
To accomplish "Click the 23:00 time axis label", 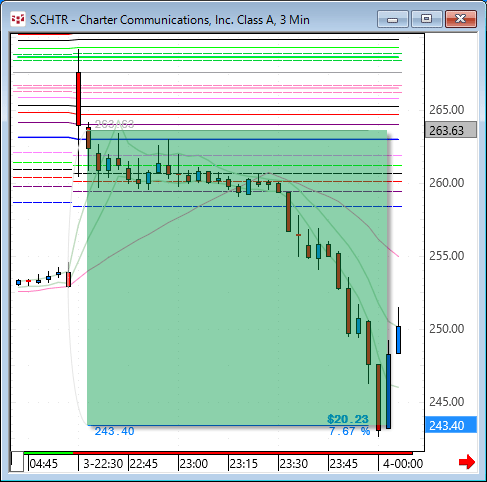I will [x=194, y=464].
